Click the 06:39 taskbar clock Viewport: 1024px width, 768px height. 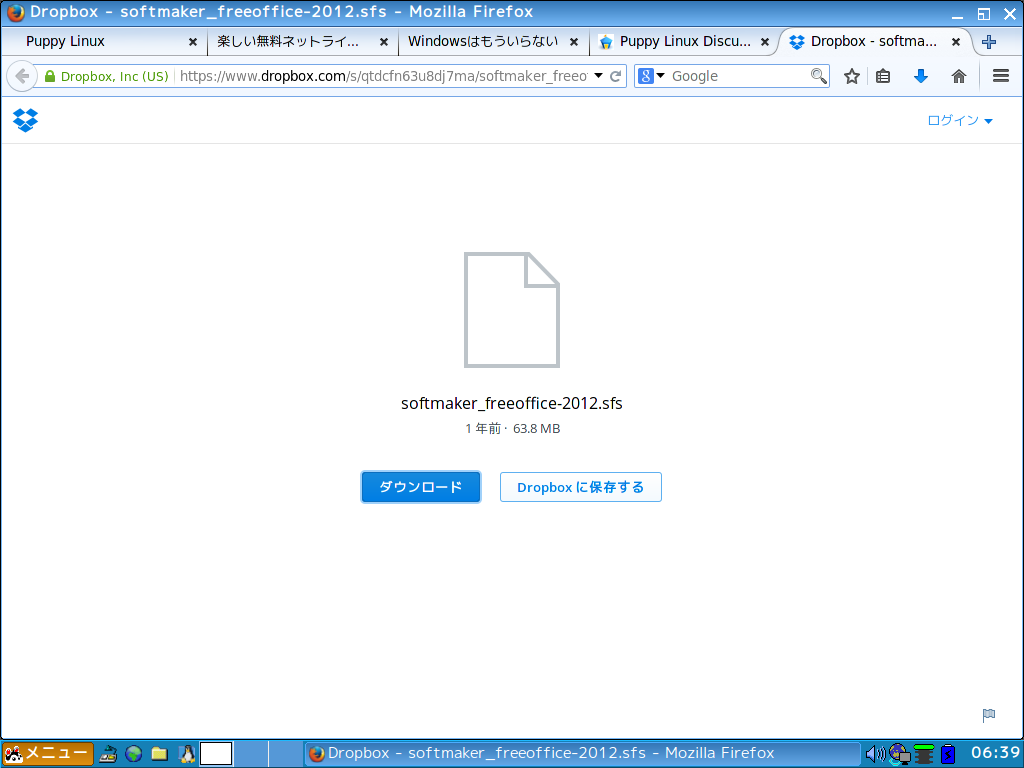[995, 753]
